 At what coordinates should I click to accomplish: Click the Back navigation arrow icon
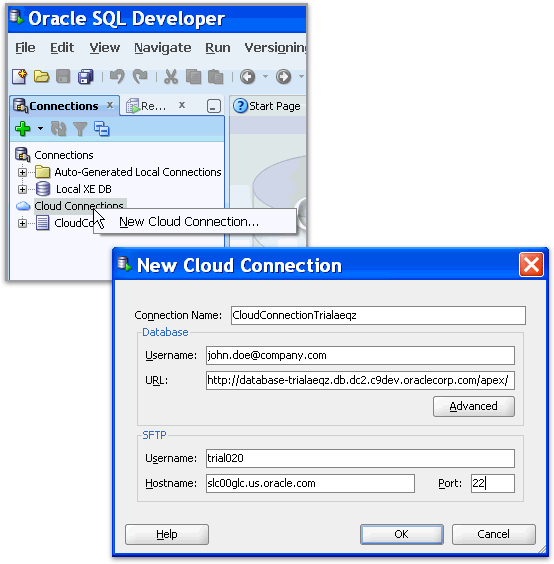(x=248, y=77)
